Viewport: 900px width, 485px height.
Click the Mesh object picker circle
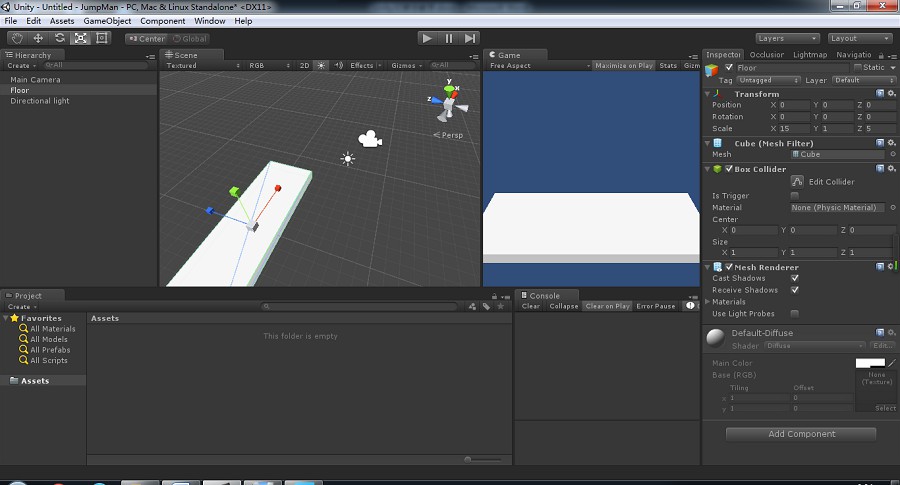893,154
